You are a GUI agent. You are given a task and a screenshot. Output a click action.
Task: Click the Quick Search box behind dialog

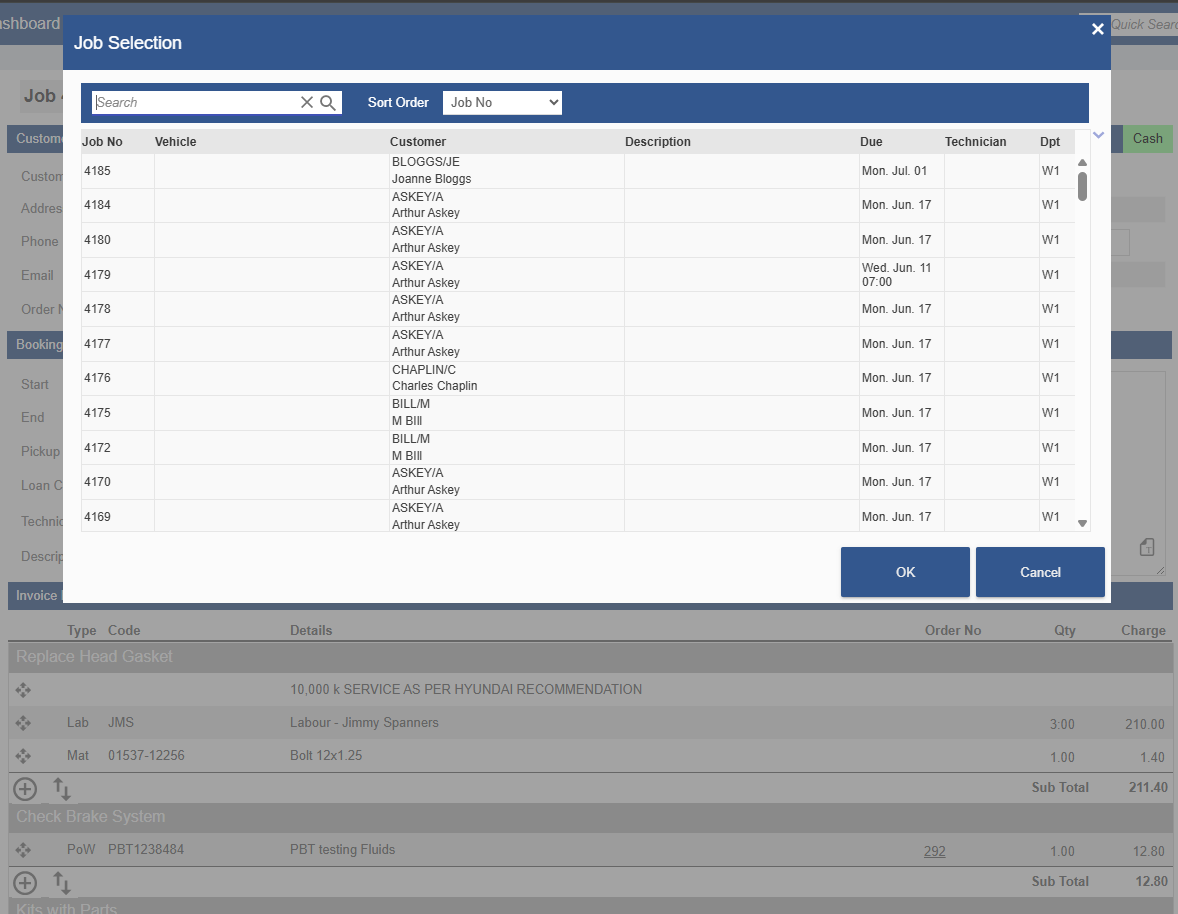pyautogui.click(x=1143, y=24)
